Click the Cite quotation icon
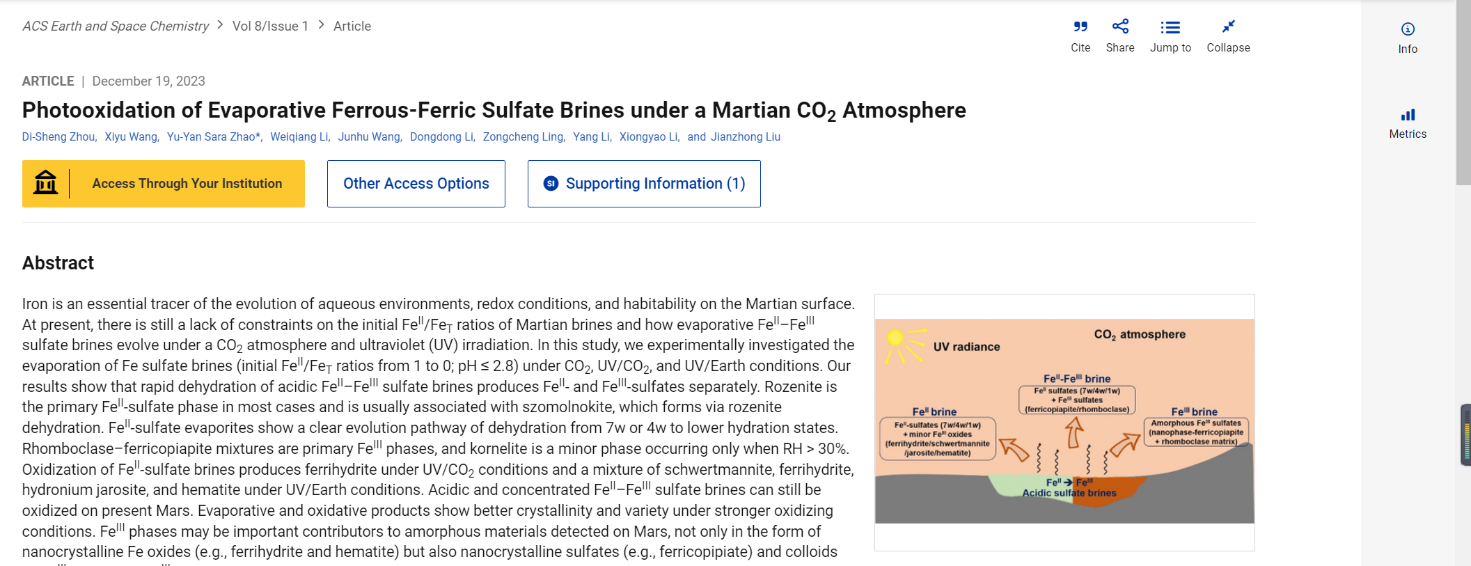 pyautogui.click(x=1080, y=27)
